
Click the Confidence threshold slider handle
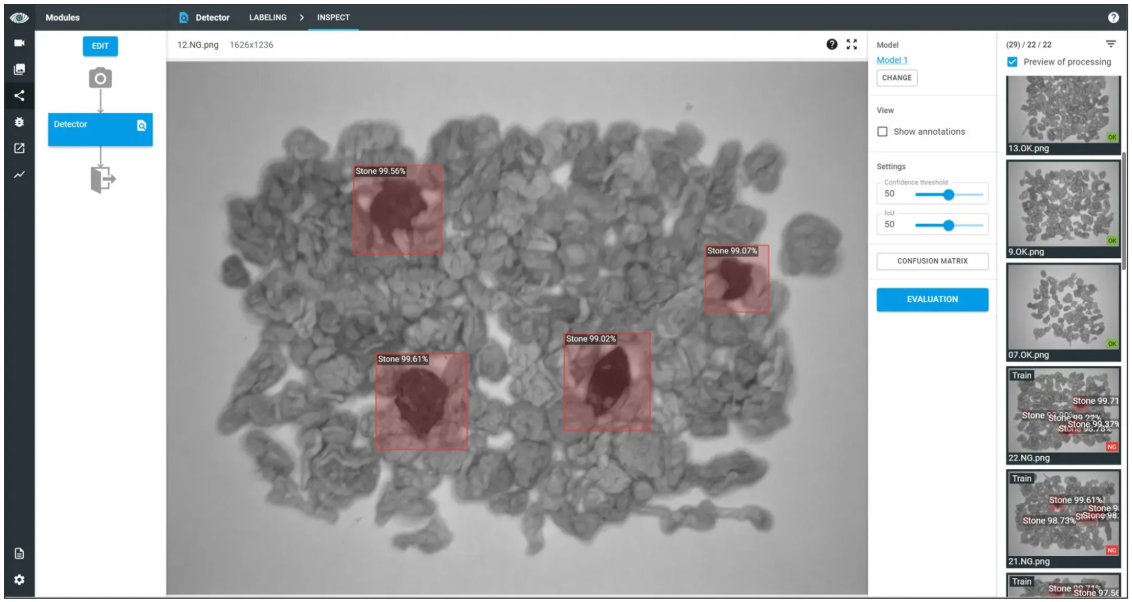tap(949, 195)
